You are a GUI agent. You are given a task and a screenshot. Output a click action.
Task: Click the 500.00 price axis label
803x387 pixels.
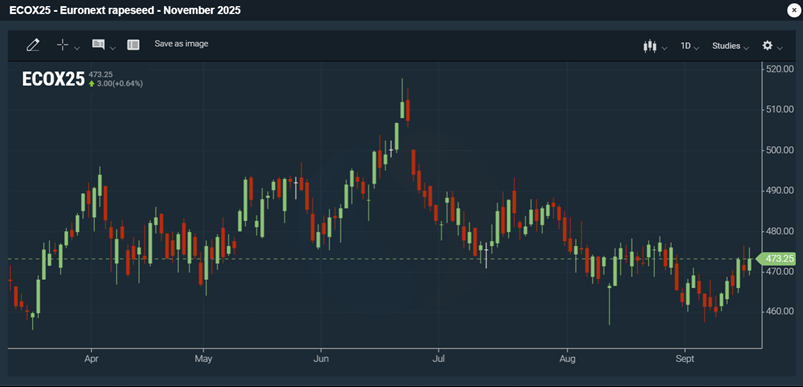coord(780,150)
